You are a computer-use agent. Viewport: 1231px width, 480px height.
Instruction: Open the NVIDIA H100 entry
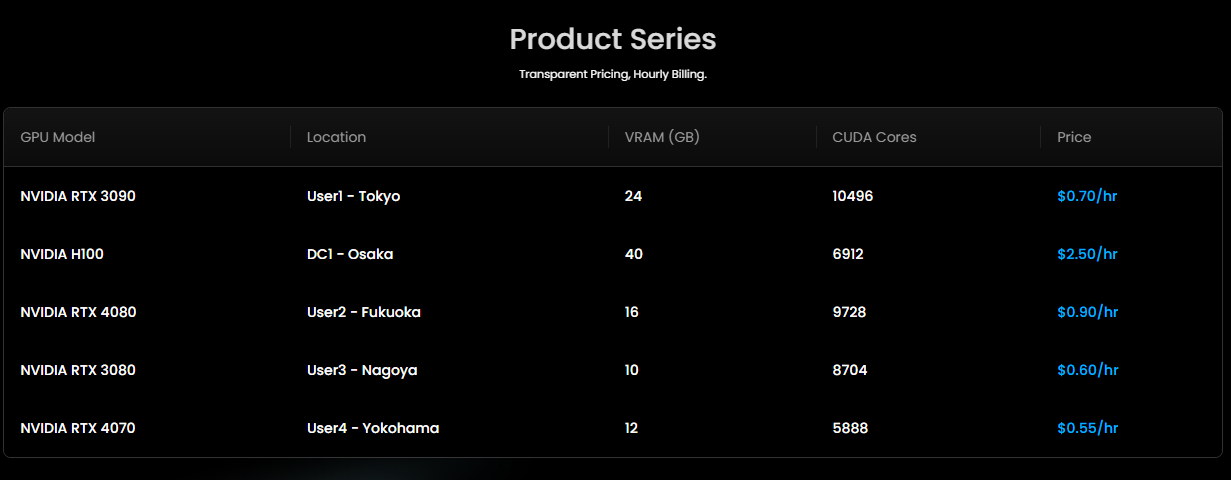62,254
